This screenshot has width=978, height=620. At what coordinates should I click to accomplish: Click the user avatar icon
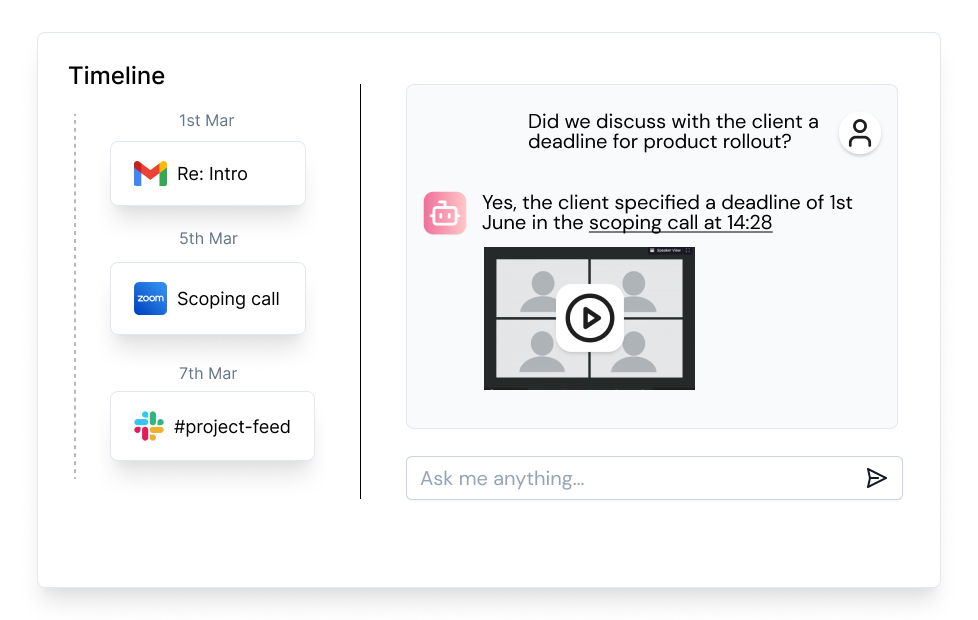(x=859, y=132)
